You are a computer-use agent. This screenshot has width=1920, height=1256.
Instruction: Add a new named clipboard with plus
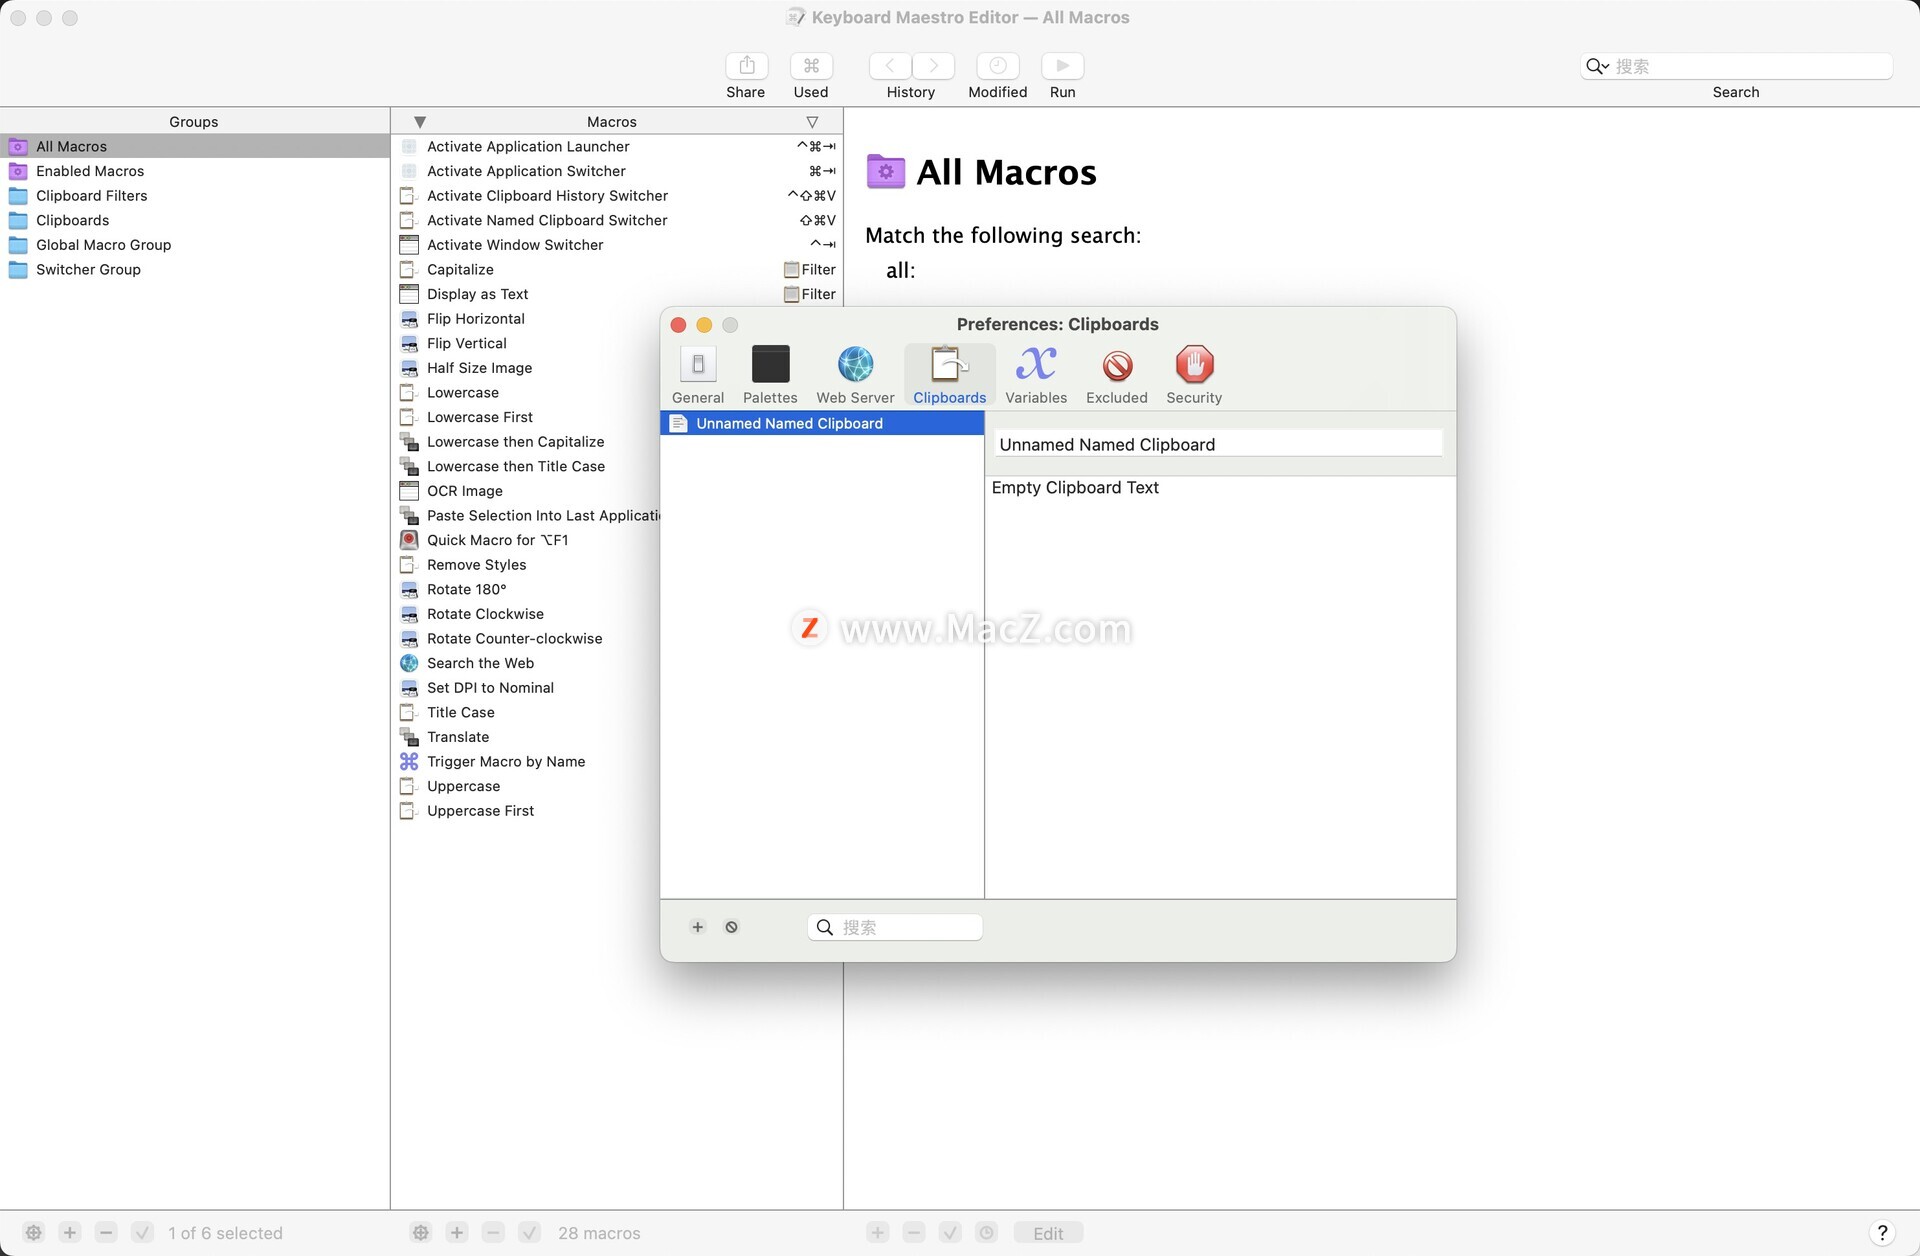point(698,927)
